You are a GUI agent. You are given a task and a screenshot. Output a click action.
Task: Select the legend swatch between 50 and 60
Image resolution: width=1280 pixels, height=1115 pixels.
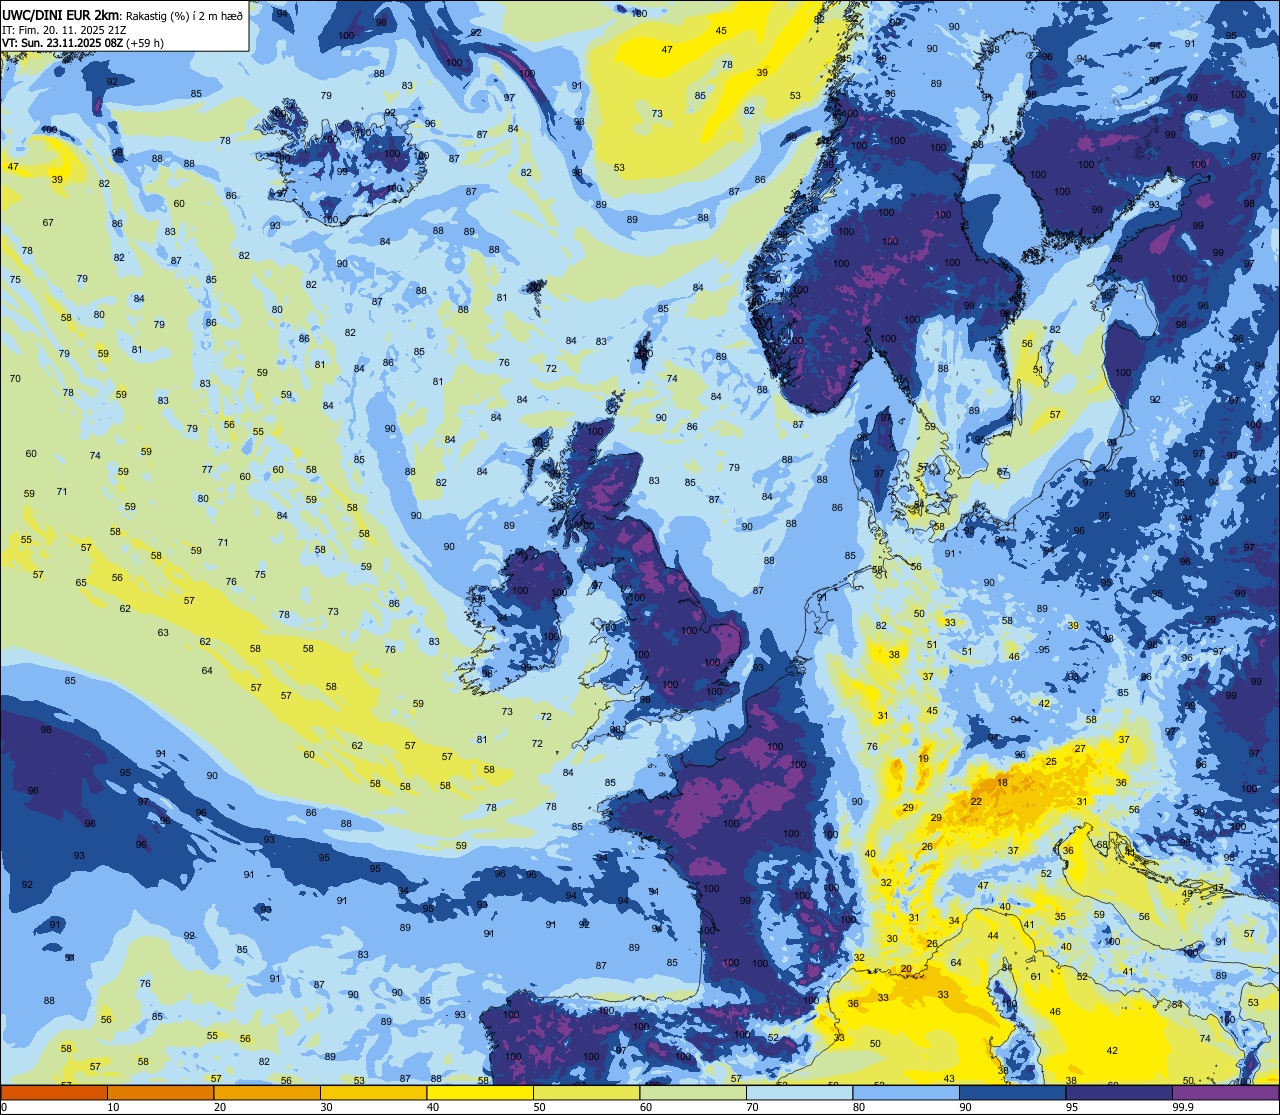tap(586, 1092)
